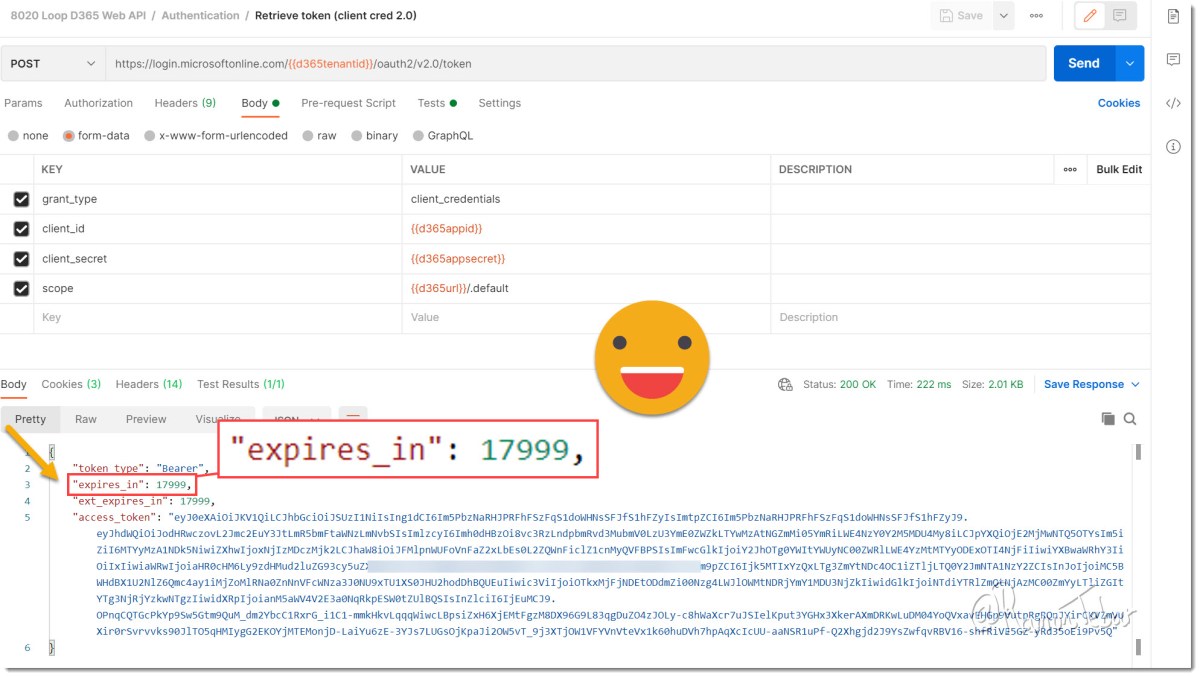Image resolution: width=1200 pixels, height=677 pixels.
Task: Copy the response body with copy icon
Action: pyautogui.click(x=1107, y=419)
